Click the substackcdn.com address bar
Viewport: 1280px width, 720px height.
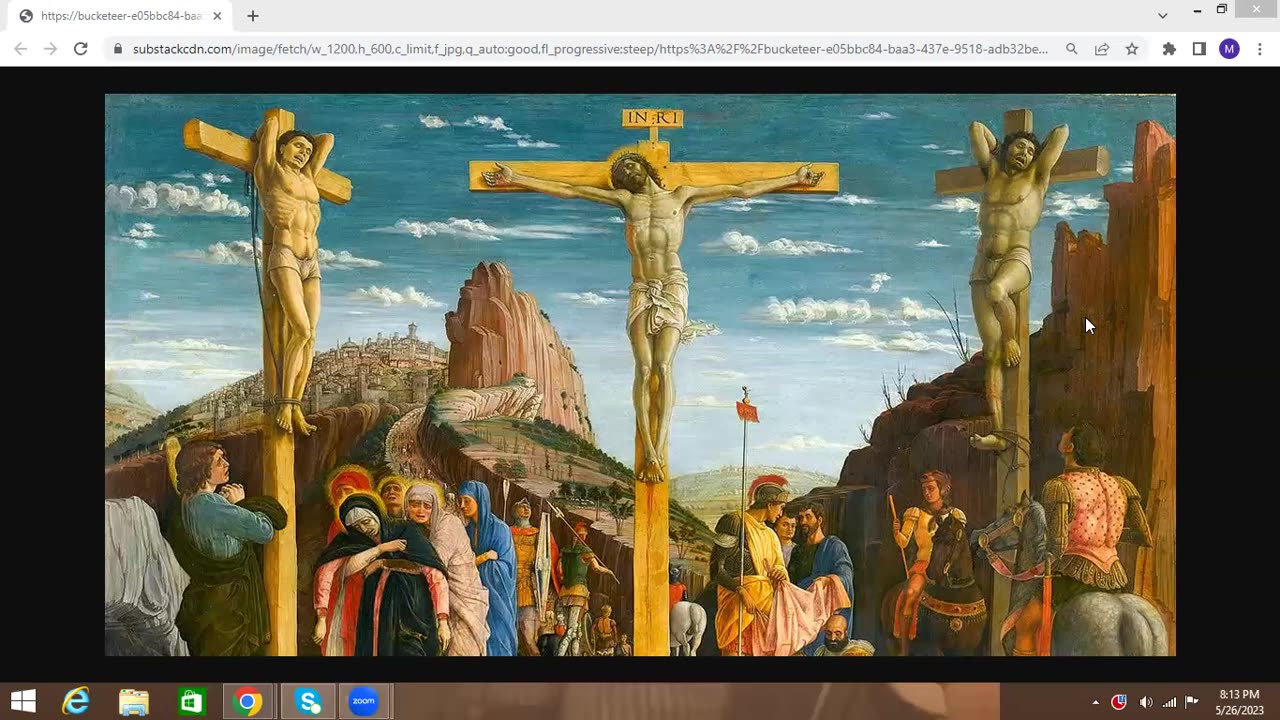point(590,48)
